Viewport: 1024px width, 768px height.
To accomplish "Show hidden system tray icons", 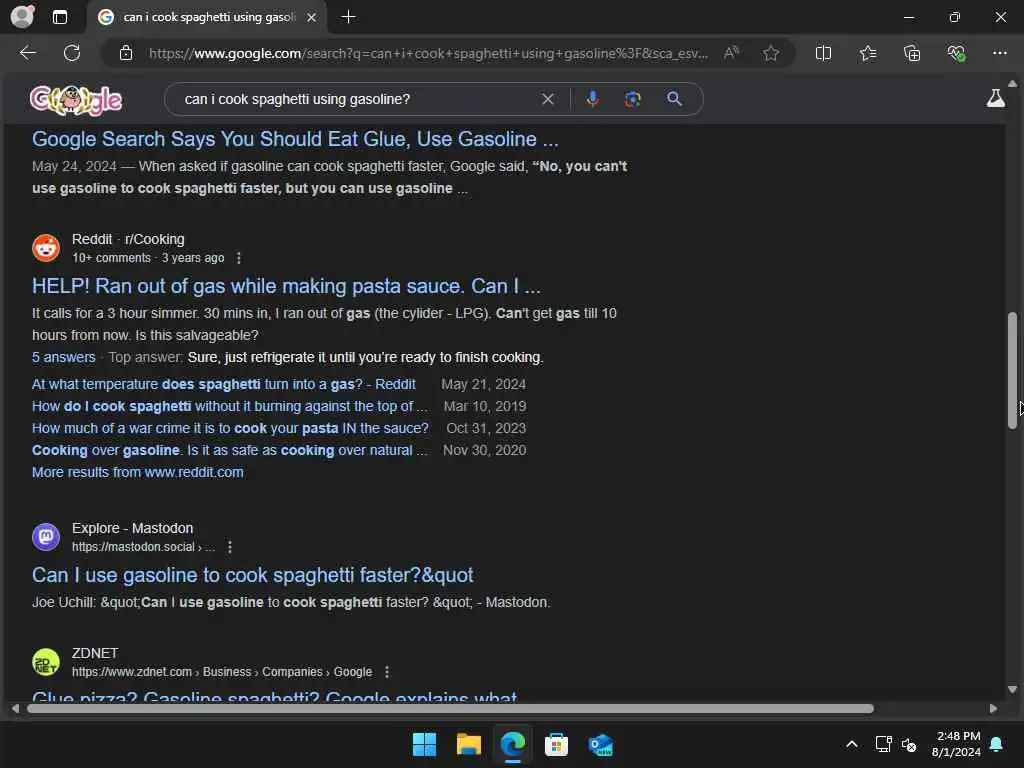I will (852, 744).
